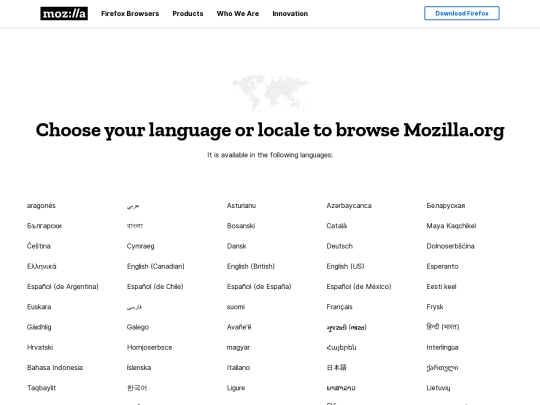540x405 pixels.
Task: Pick Bosanski language
Action: coord(241,226)
